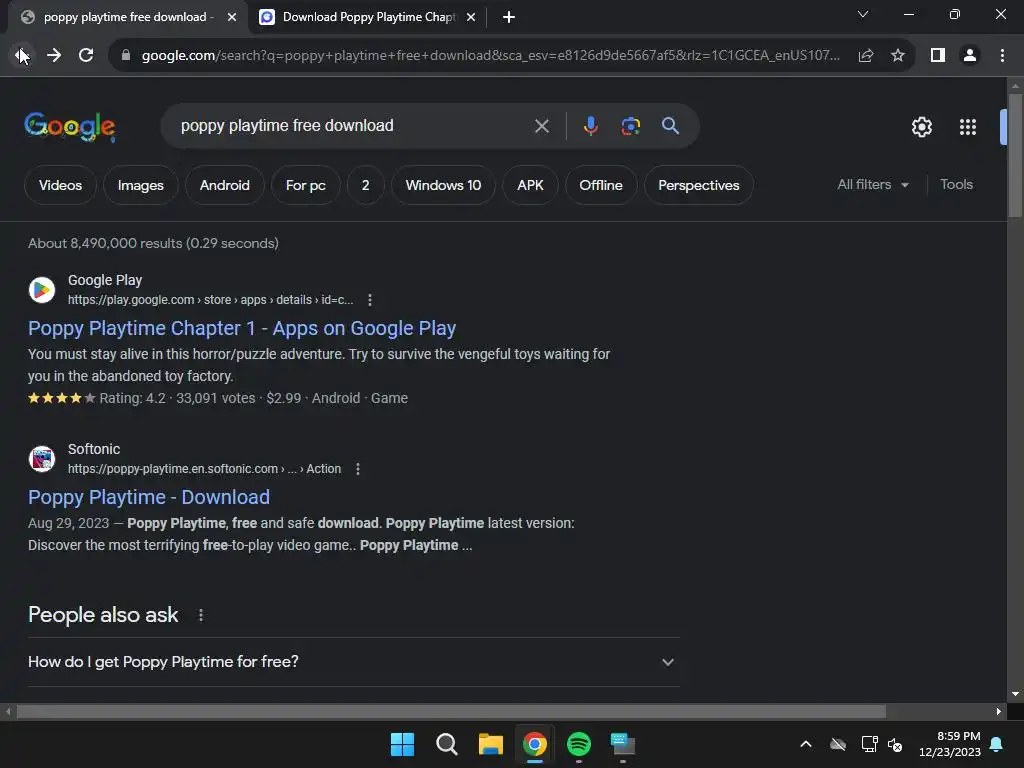Filter results by Images
This screenshot has width=1024, height=768.
140,185
